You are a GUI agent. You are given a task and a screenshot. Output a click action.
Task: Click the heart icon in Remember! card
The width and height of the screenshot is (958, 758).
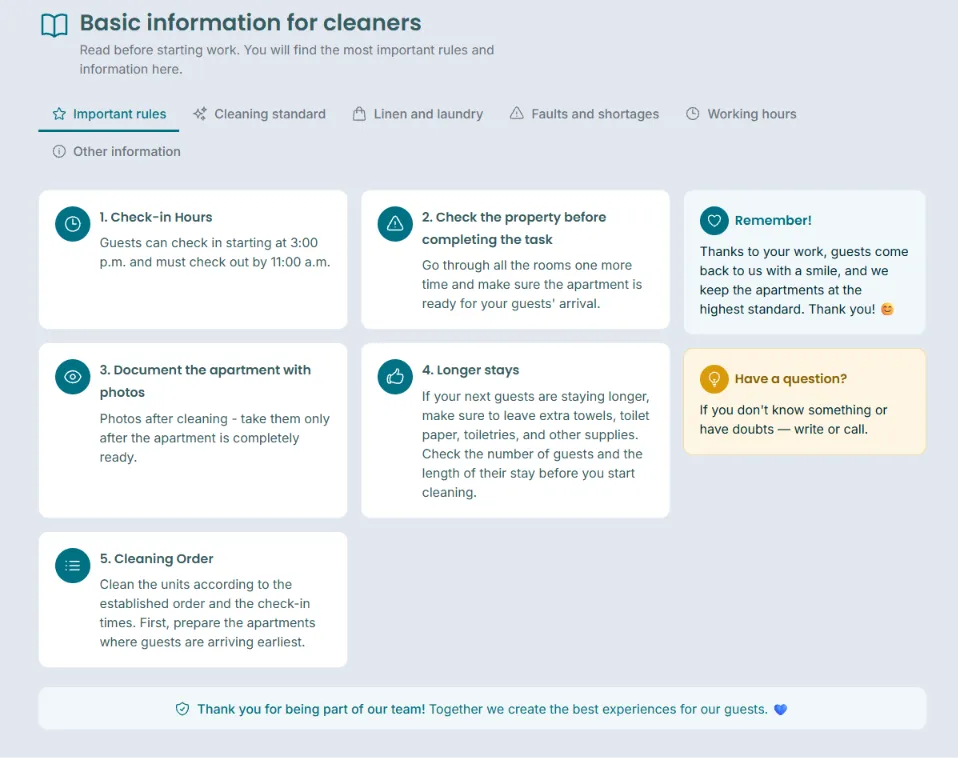(x=714, y=220)
